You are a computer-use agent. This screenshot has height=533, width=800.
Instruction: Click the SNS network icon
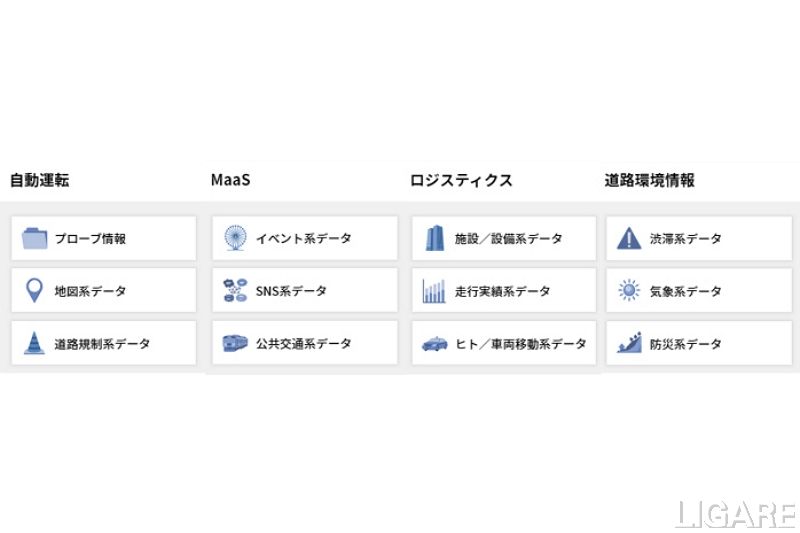click(236, 291)
